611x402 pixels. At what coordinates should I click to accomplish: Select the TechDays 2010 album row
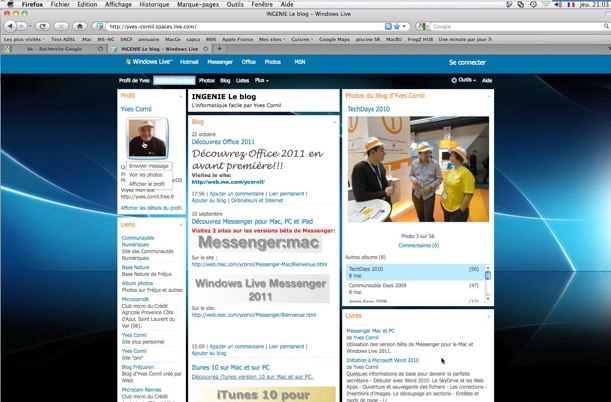pos(415,272)
